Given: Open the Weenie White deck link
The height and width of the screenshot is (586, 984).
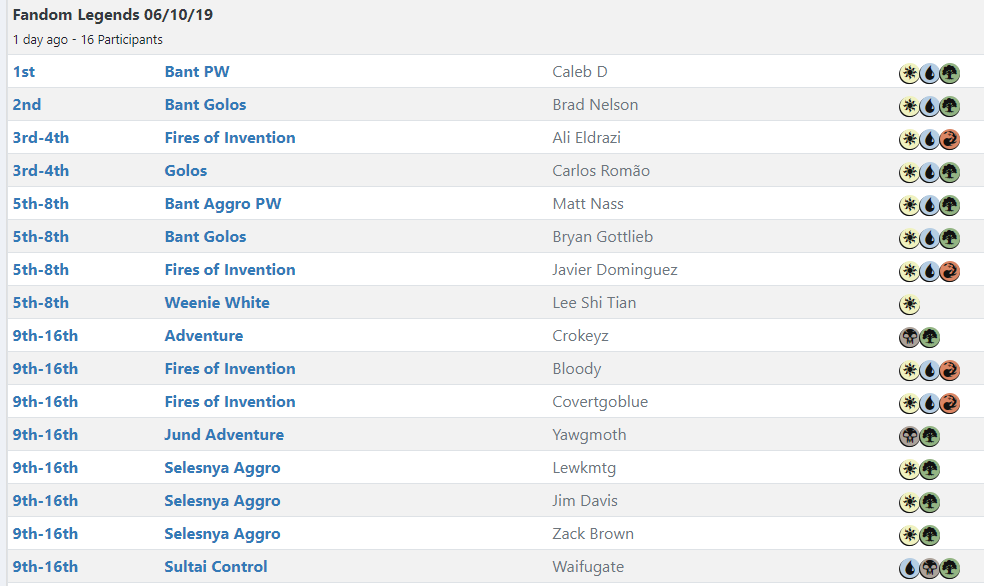Looking at the screenshot, I should pos(217,303).
